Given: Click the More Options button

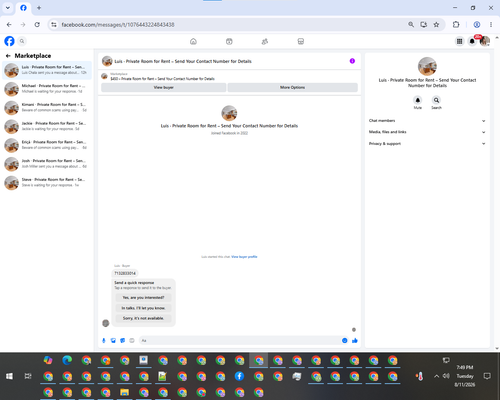Looking at the screenshot, I should coord(293,87).
